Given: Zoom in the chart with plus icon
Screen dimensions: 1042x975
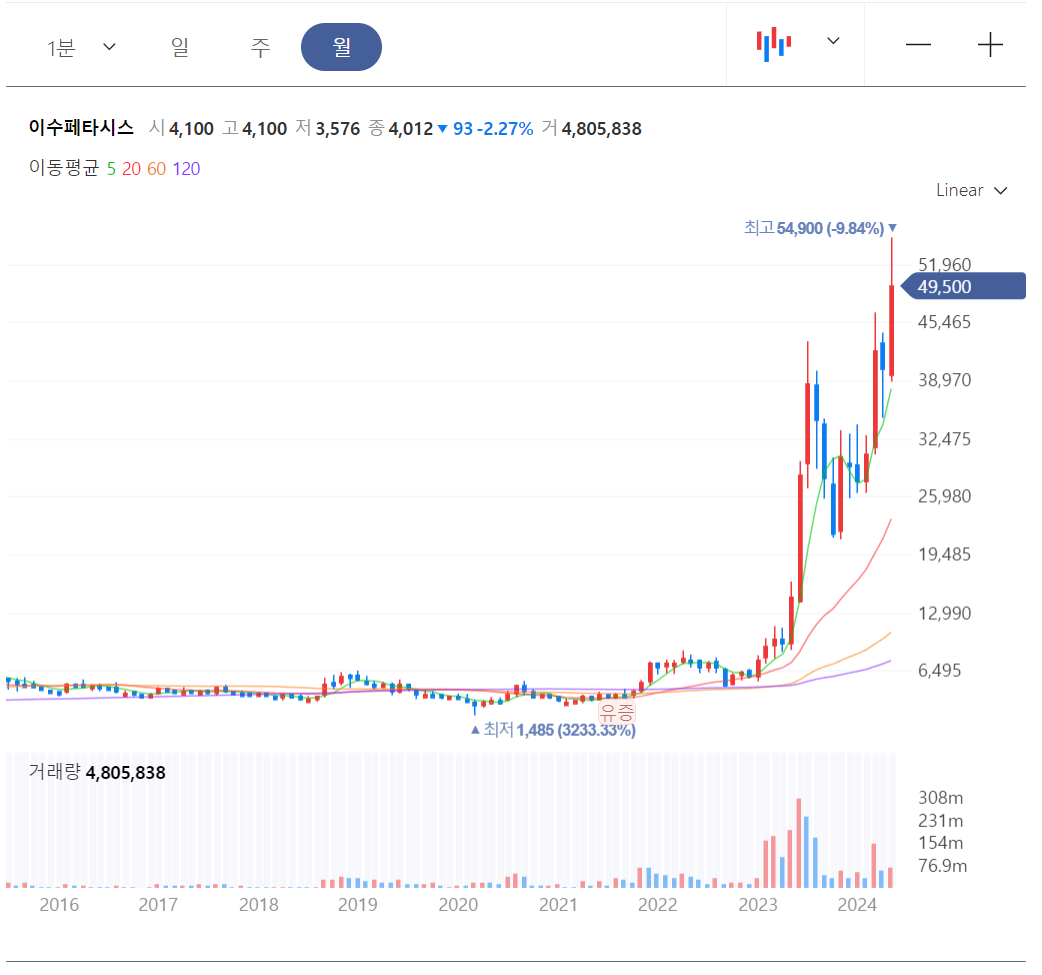Looking at the screenshot, I should click(x=990, y=45).
